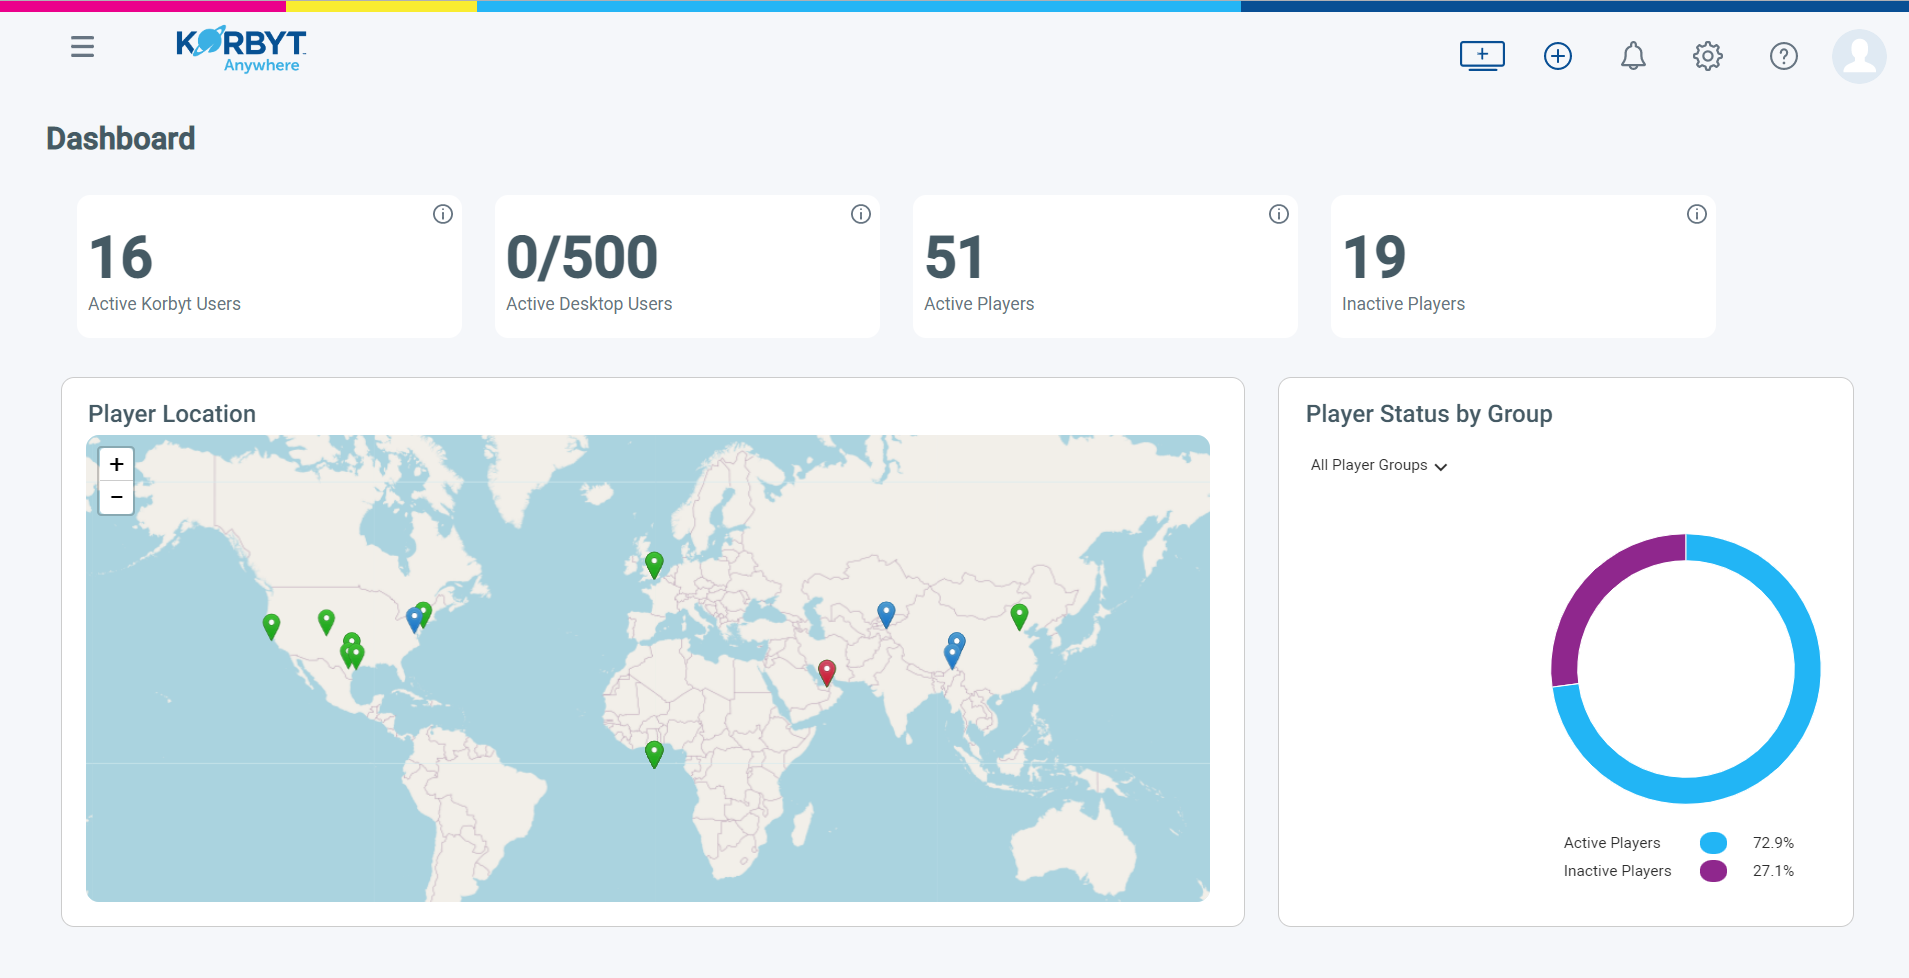Click the Dashboard page heading
1909x978 pixels.
pyautogui.click(x=120, y=138)
